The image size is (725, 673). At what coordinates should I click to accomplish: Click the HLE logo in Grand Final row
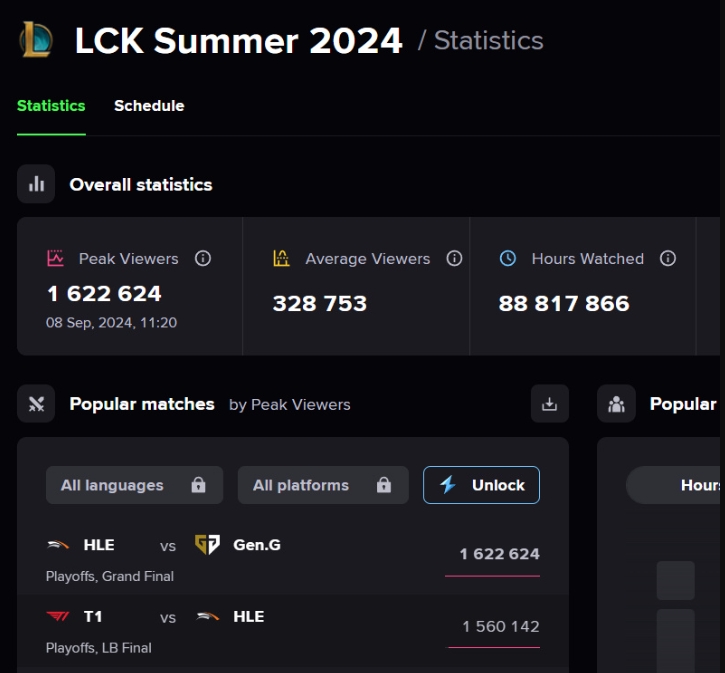[58, 545]
